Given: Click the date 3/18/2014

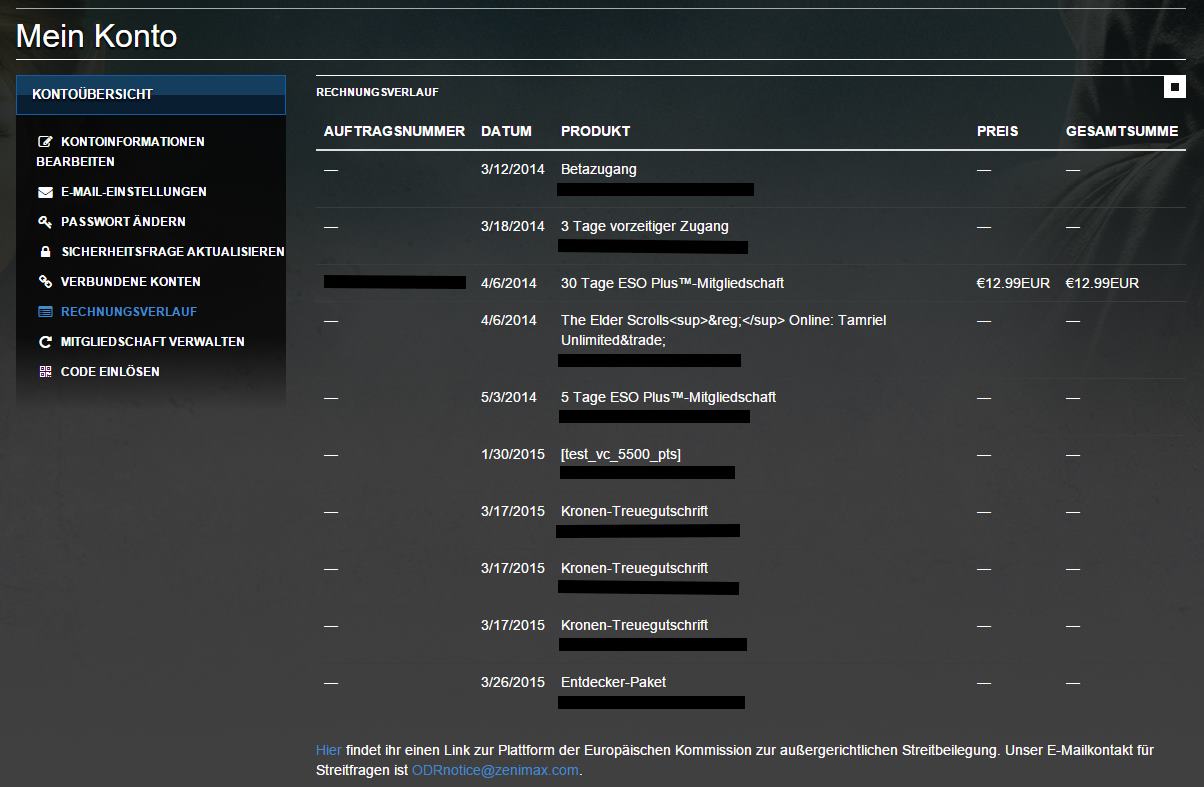Looking at the screenshot, I should coord(513,226).
